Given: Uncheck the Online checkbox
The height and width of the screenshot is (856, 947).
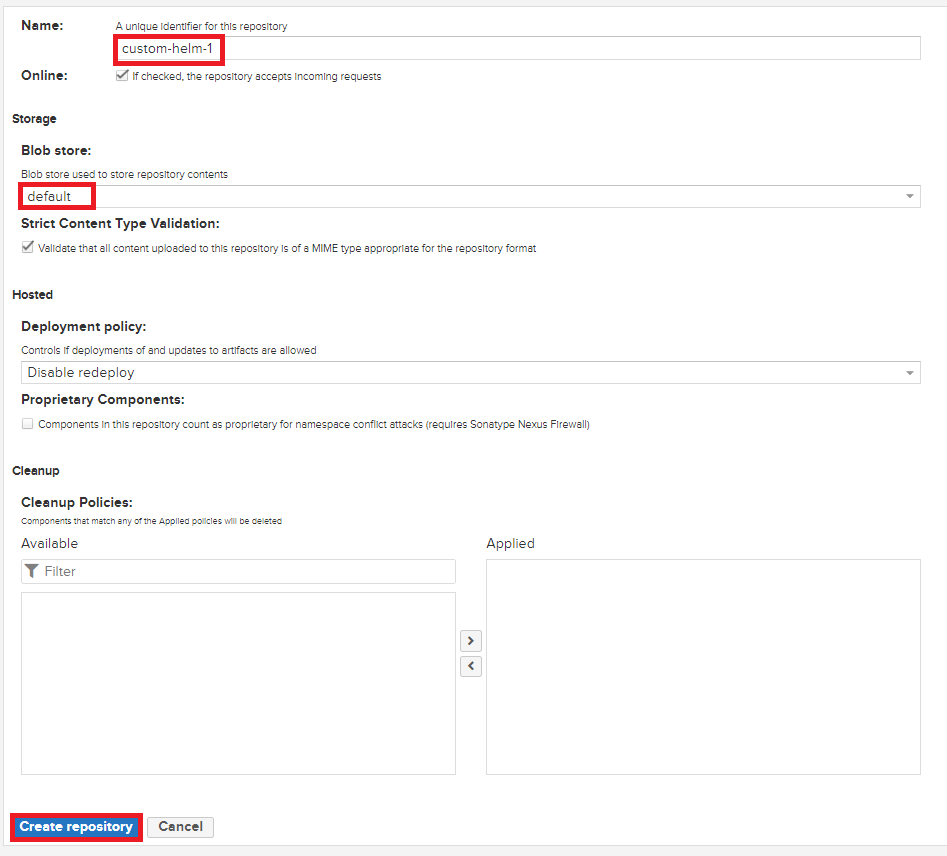Looking at the screenshot, I should [x=121, y=75].
